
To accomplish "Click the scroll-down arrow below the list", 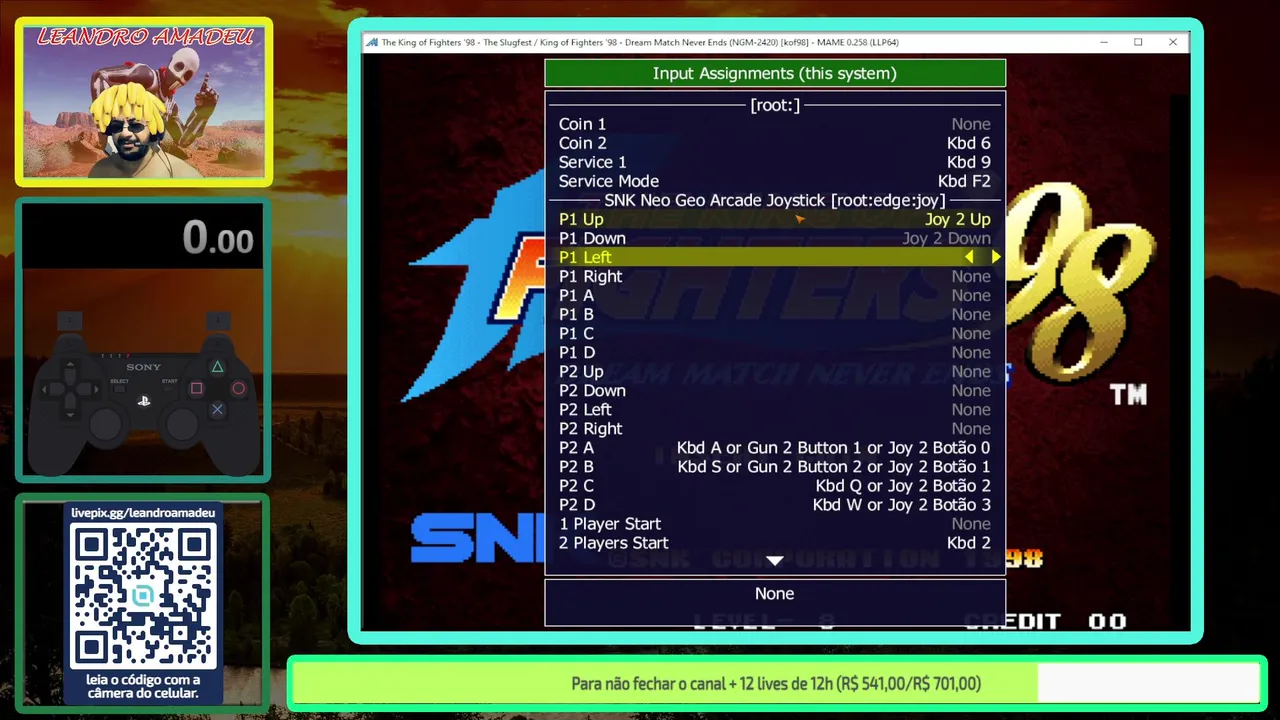I will click(x=775, y=561).
